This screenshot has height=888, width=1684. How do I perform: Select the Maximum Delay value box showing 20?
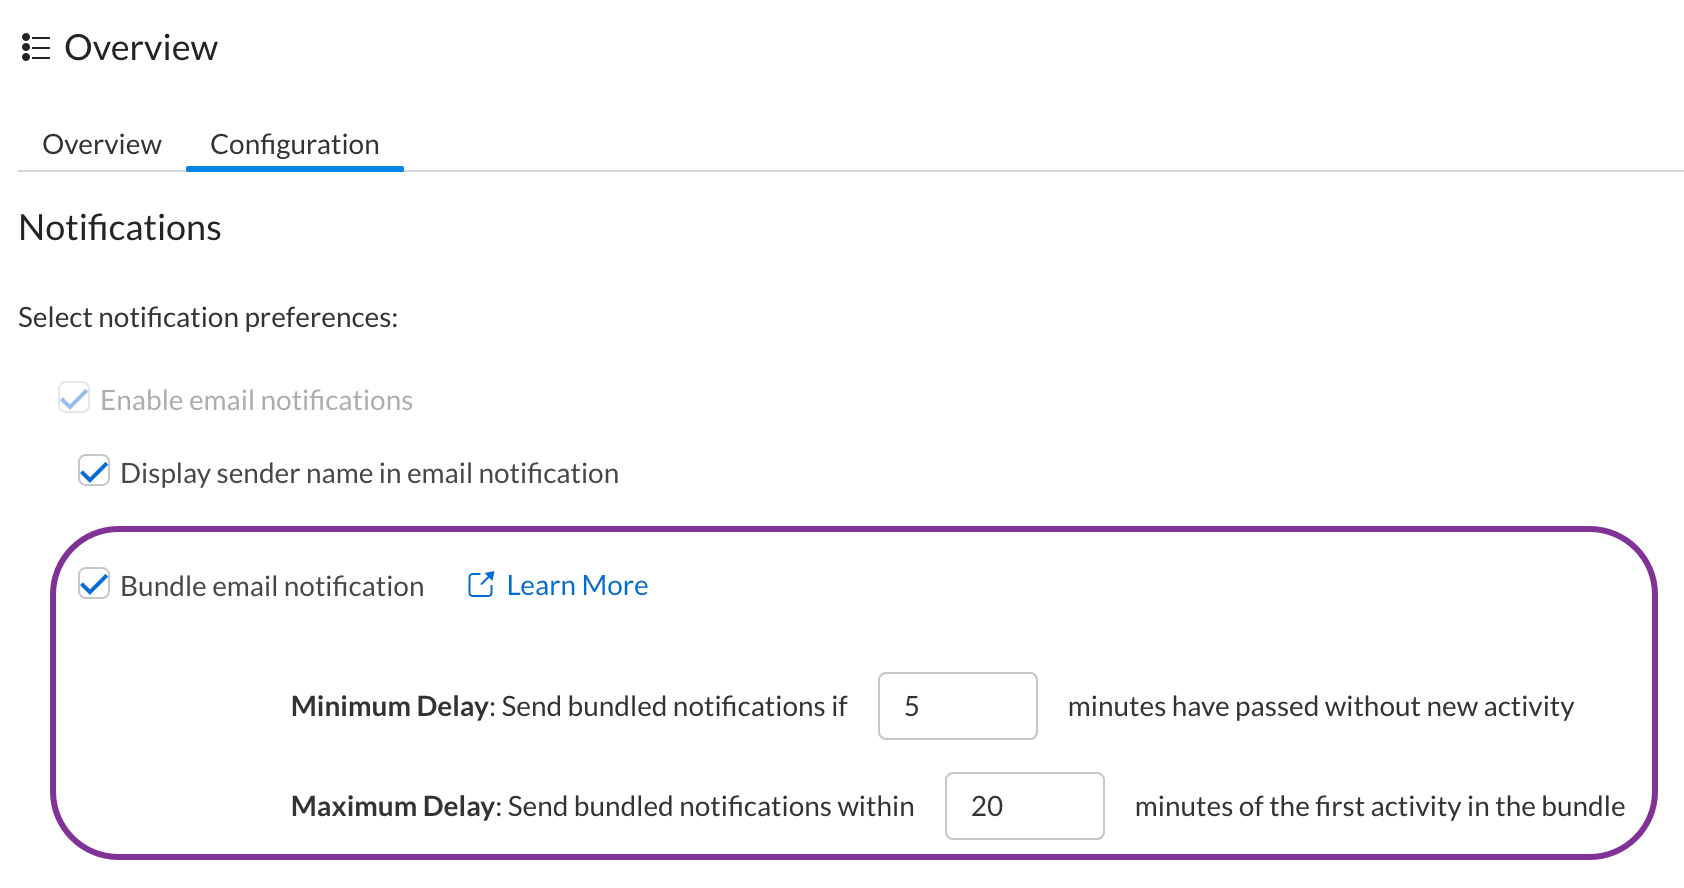pos(1024,806)
